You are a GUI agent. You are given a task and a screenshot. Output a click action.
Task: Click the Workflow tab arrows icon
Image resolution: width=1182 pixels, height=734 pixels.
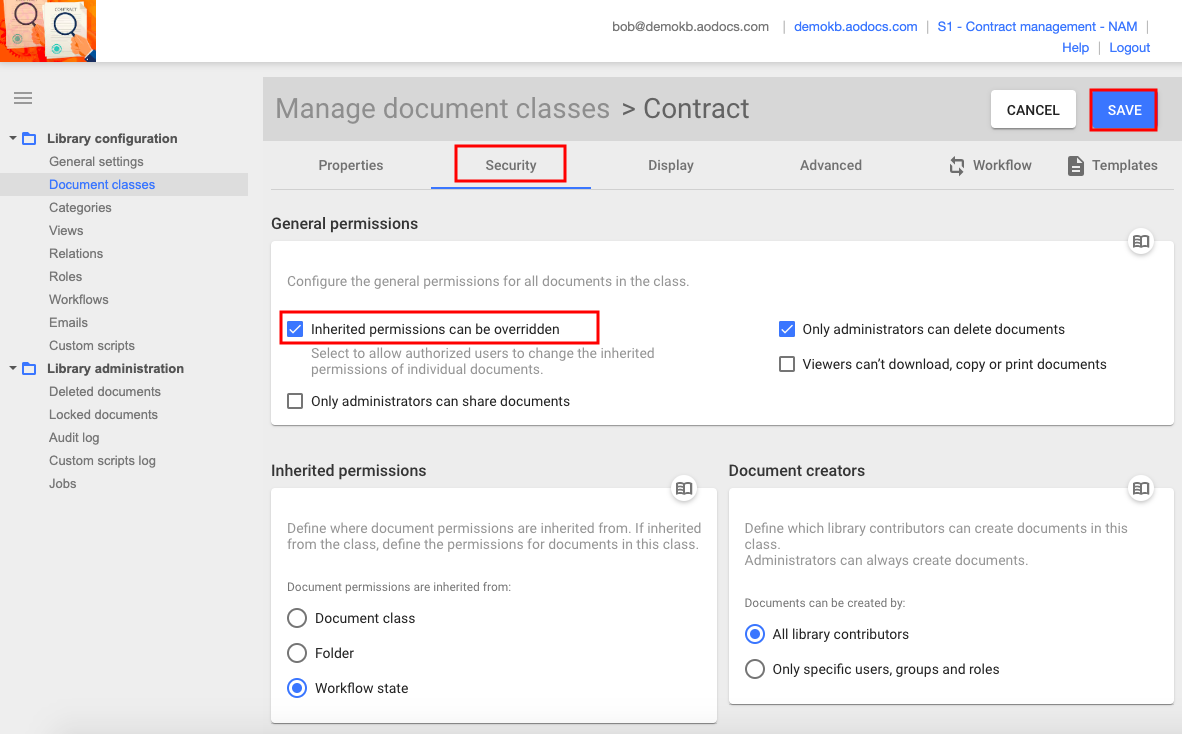point(957,166)
